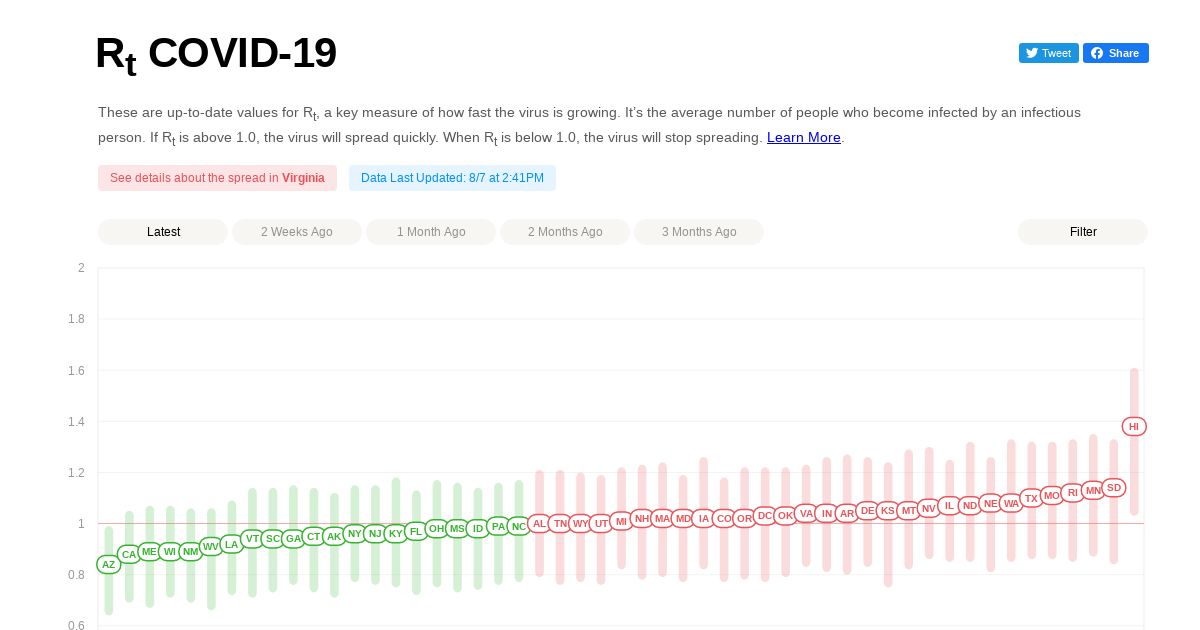Switch to 2 Weeks Ago view
1200x630 pixels.
[x=297, y=232]
